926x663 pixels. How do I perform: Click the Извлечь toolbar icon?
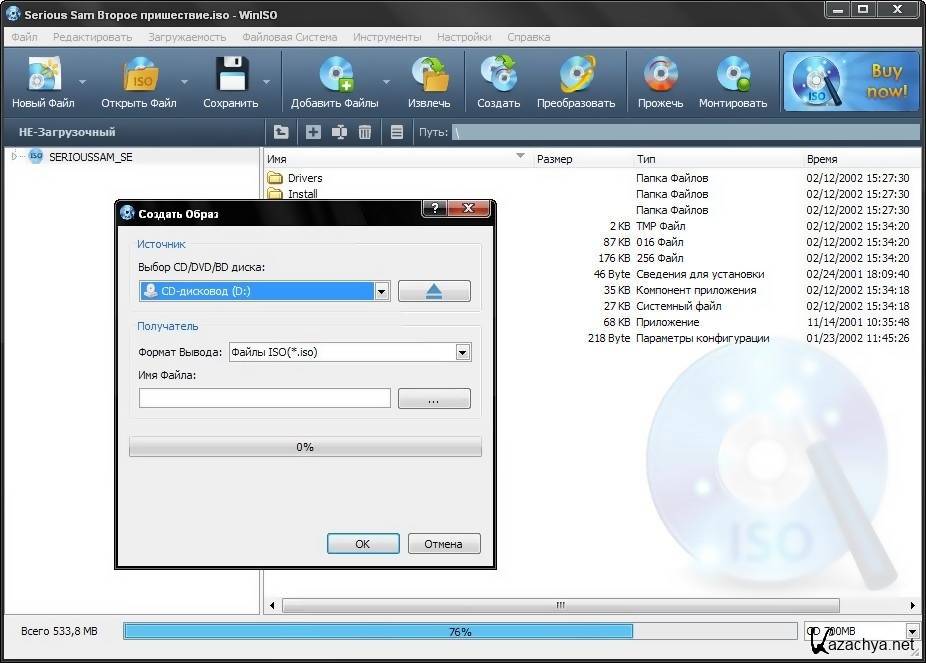[x=429, y=78]
